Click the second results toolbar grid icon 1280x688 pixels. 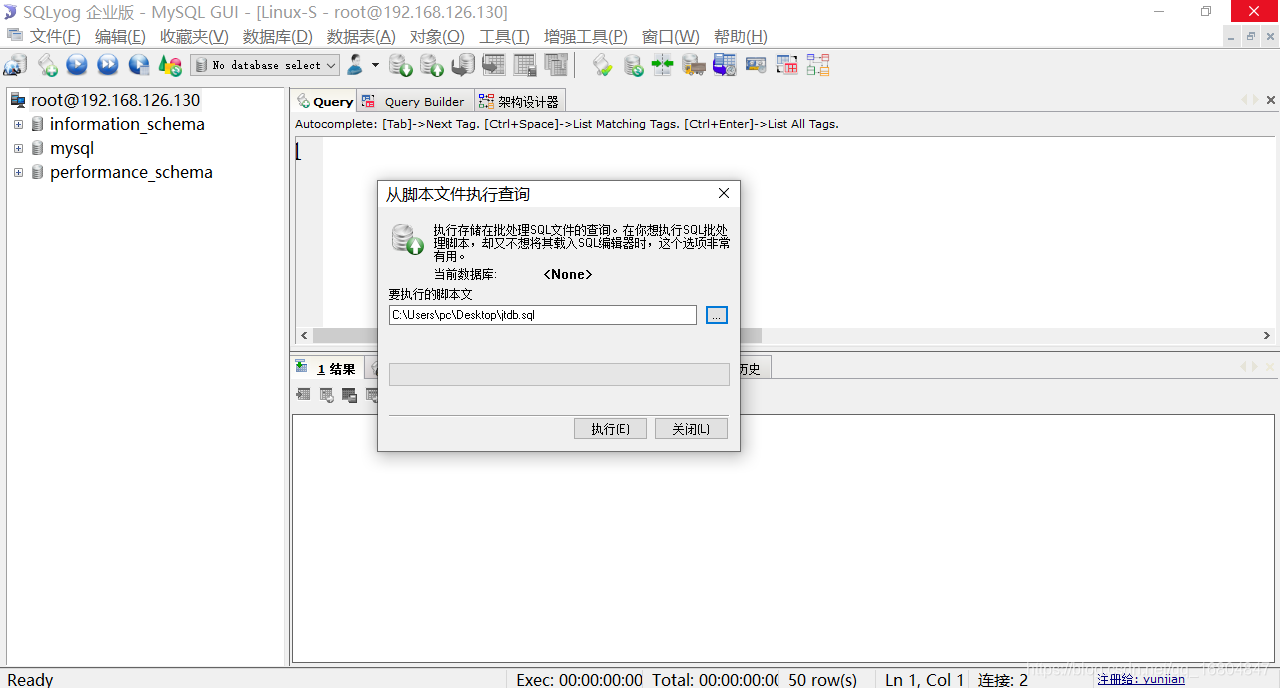(x=326, y=395)
